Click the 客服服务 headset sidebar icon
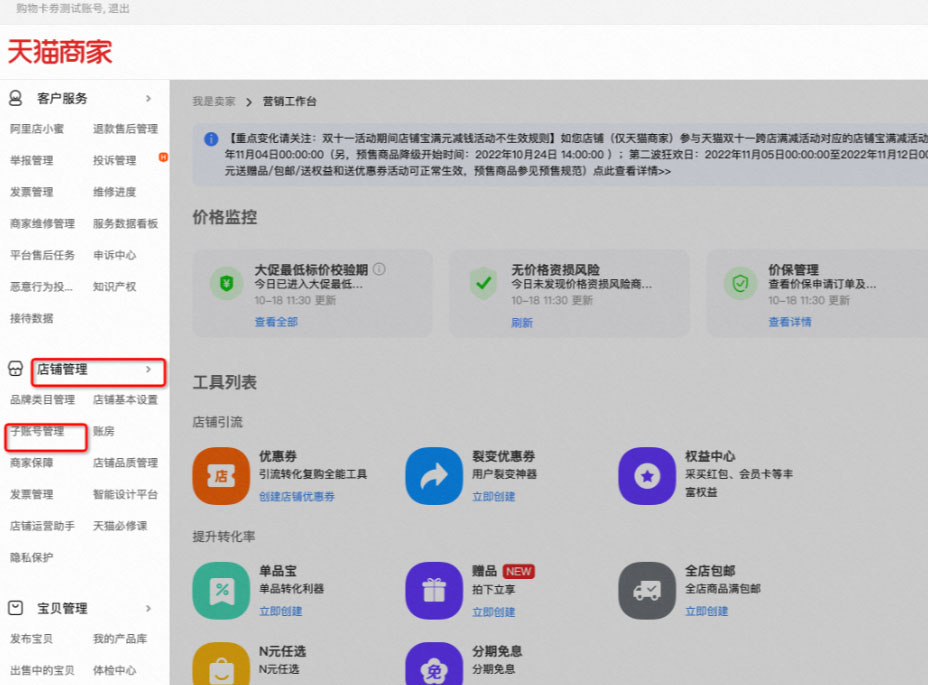928x685 pixels. 14,98
